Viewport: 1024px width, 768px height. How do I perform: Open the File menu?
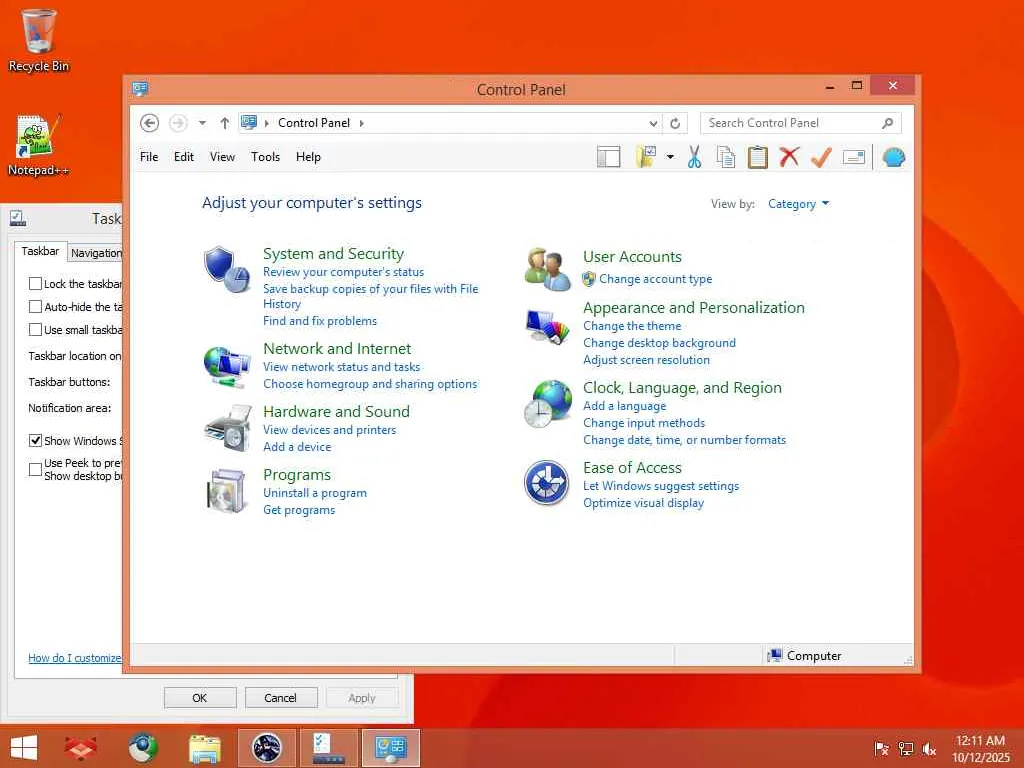pos(149,157)
